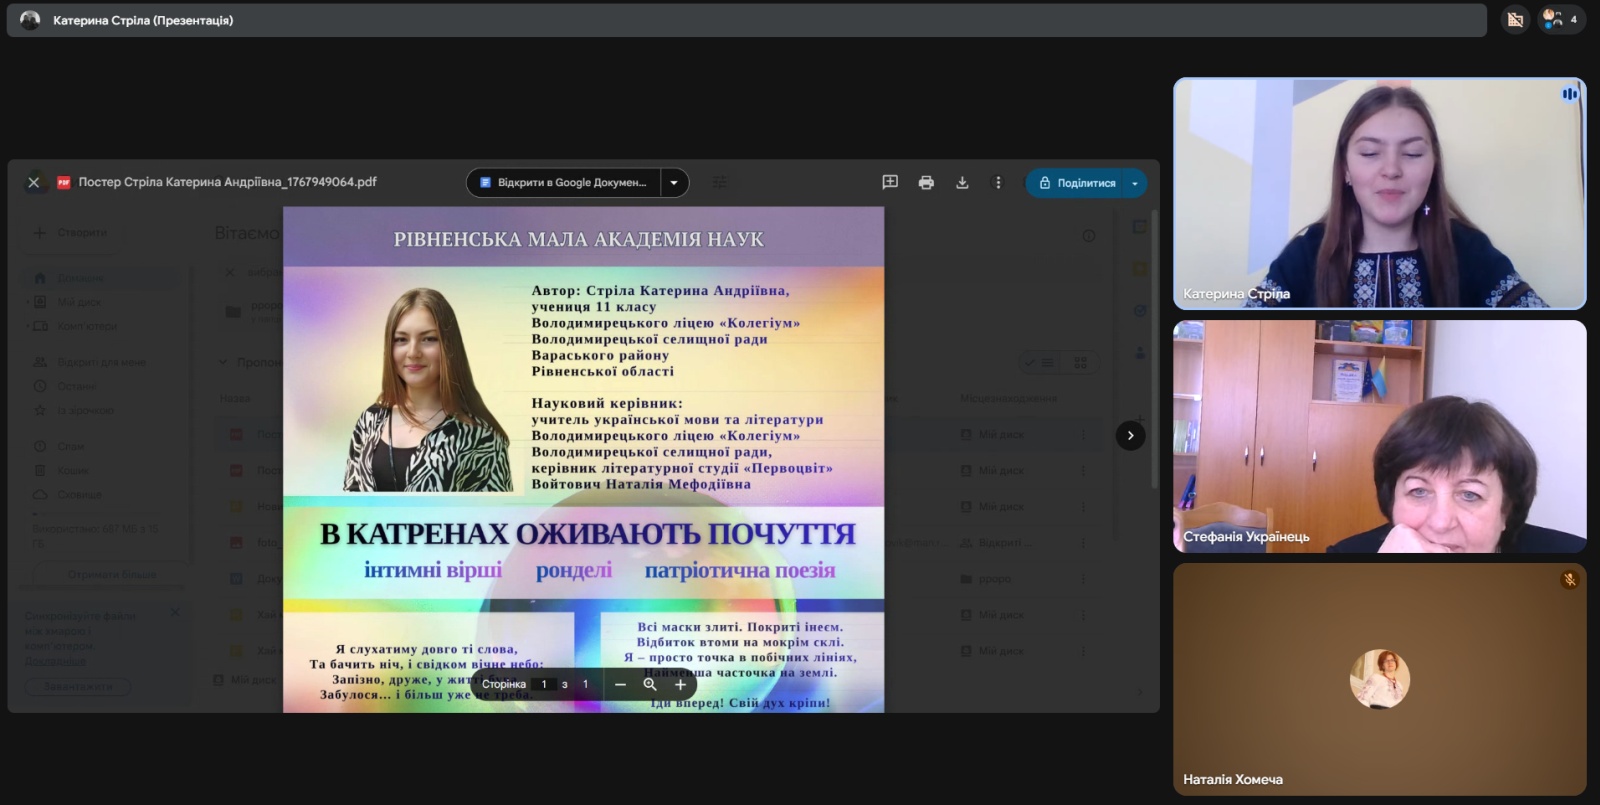The image size is (1600, 805).
Task: Click Відкрити в Google Документи button
Action: [x=564, y=183]
